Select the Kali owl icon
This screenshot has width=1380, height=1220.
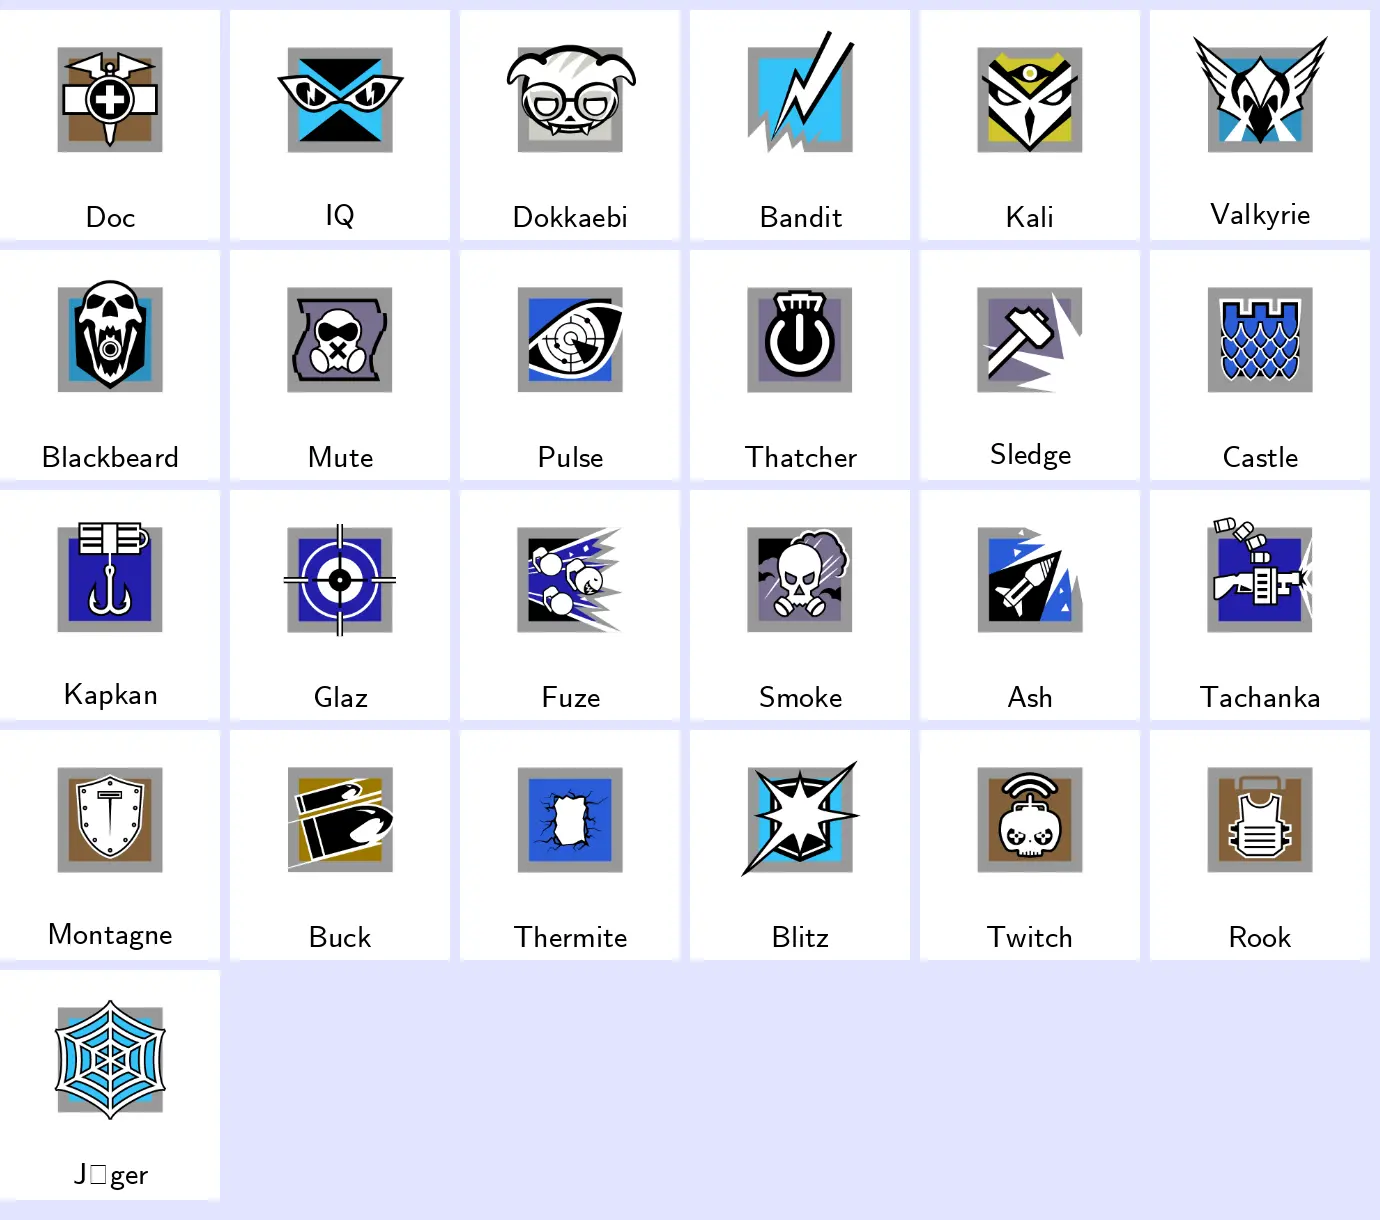click(x=1030, y=99)
